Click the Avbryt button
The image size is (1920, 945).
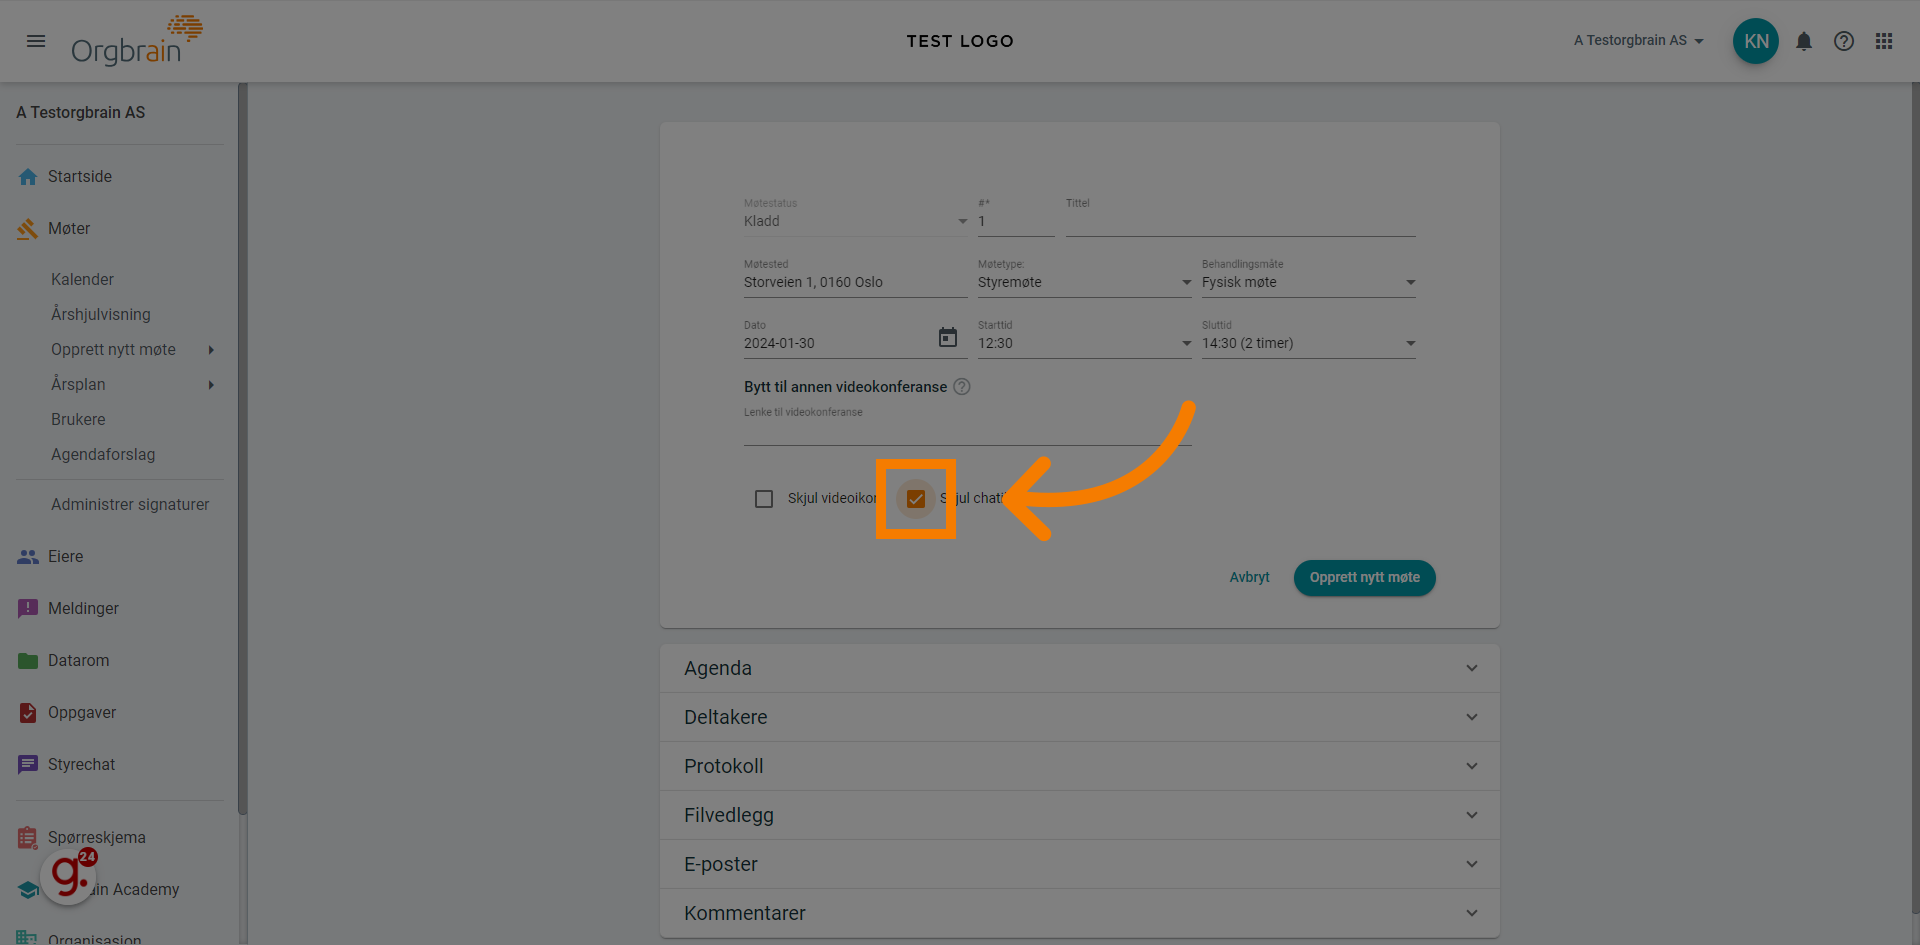(x=1249, y=578)
